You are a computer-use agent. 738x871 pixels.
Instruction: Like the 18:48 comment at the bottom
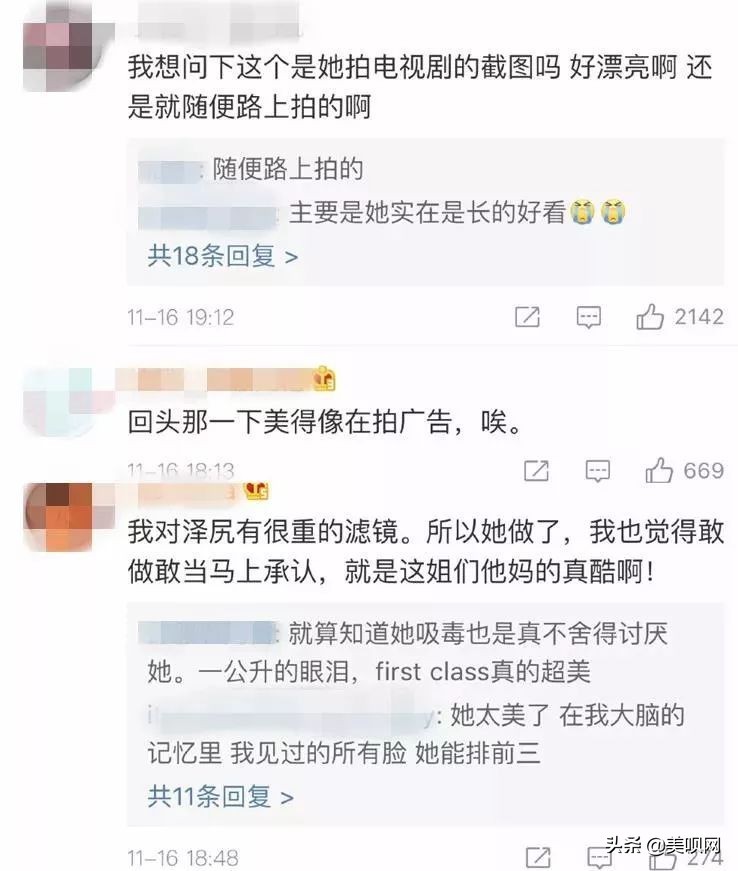coord(662,859)
